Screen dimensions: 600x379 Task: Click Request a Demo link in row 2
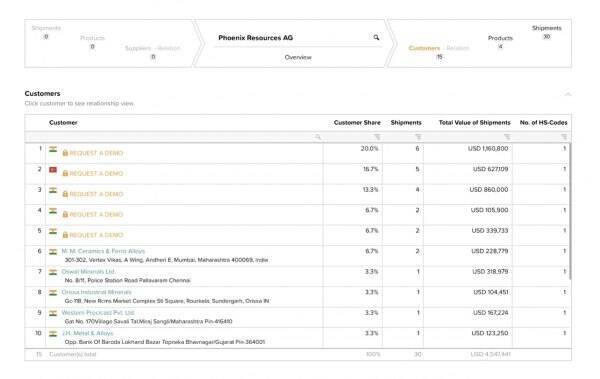[x=96, y=173]
